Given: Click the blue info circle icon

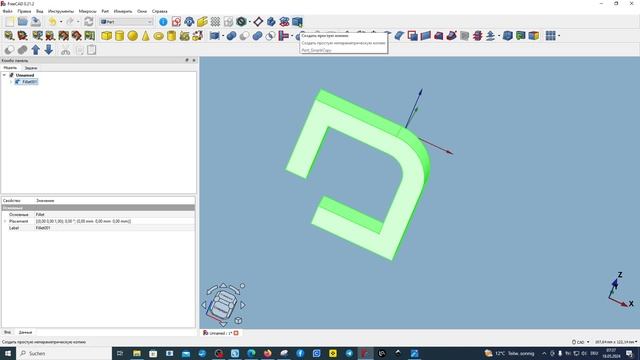Looking at the screenshot, I should pos(163,22).
